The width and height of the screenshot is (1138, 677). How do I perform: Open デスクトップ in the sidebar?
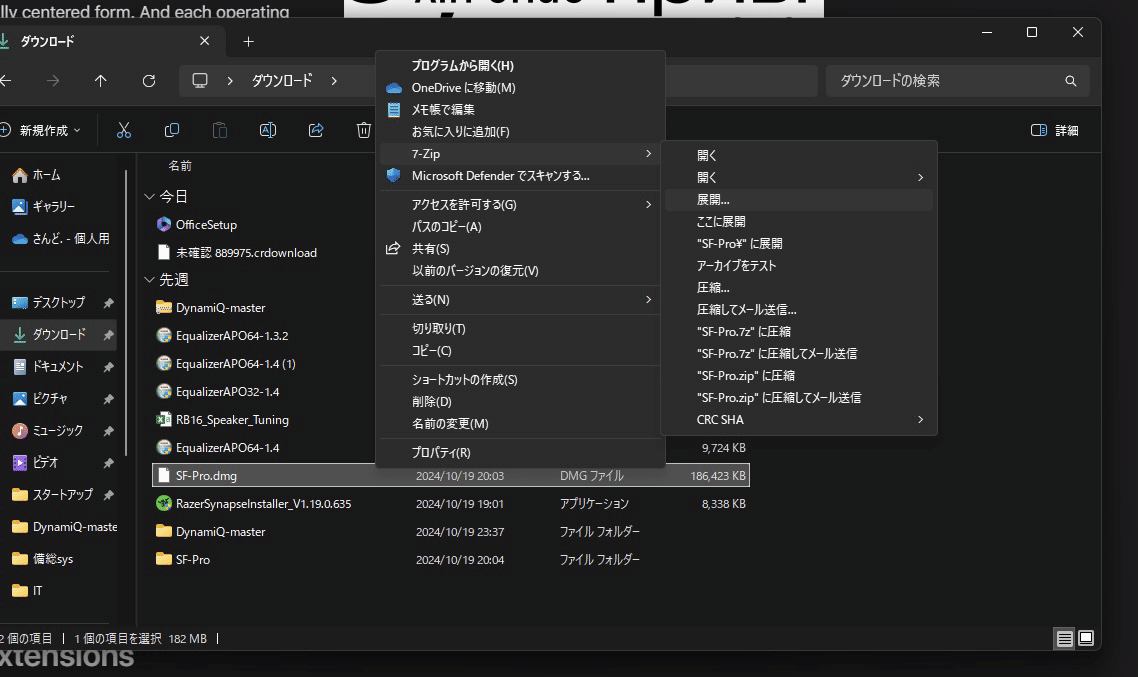coord(58,303)
